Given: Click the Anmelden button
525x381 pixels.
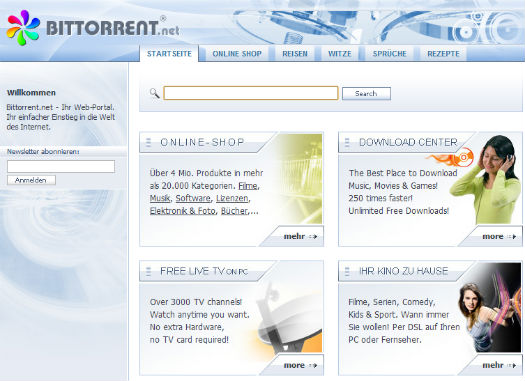Looking at the screenshot, I should (x=31, y=180).
